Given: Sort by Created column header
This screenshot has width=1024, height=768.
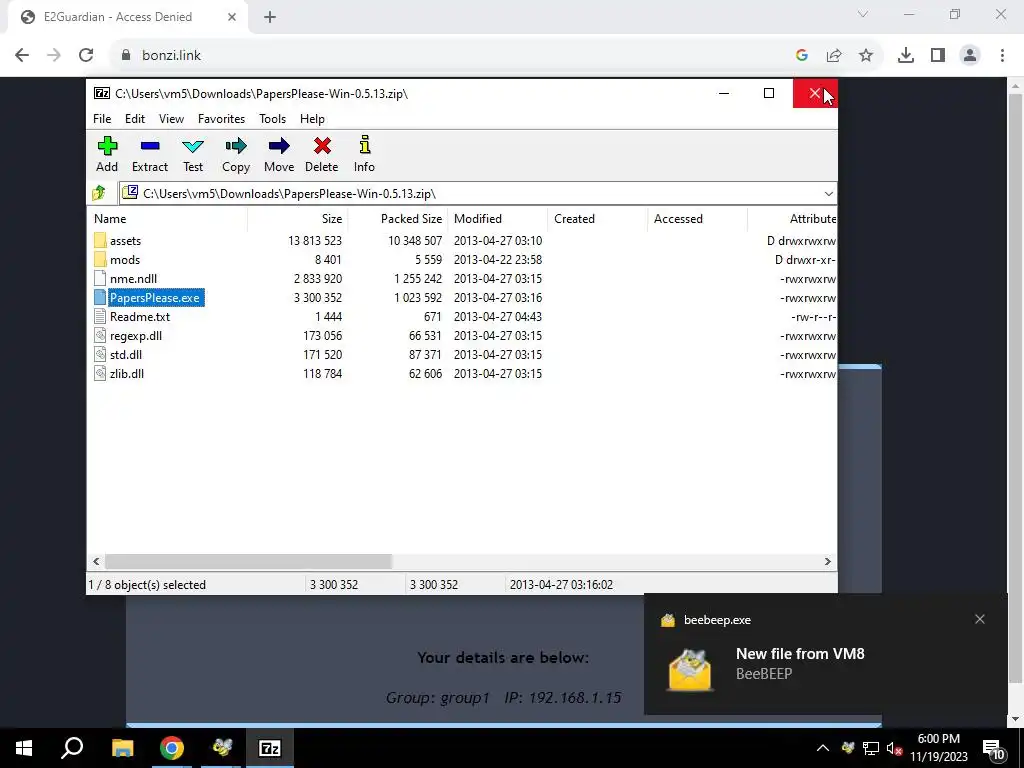Looking at the screenshot, I should (598, 219).
